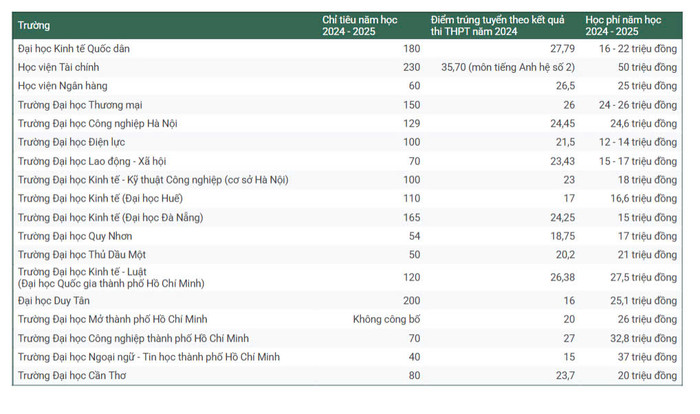The height and width of the screenshot is (414, 700).
Task: Select the 'Học viện Tài chính' cell
Action: 73,67
